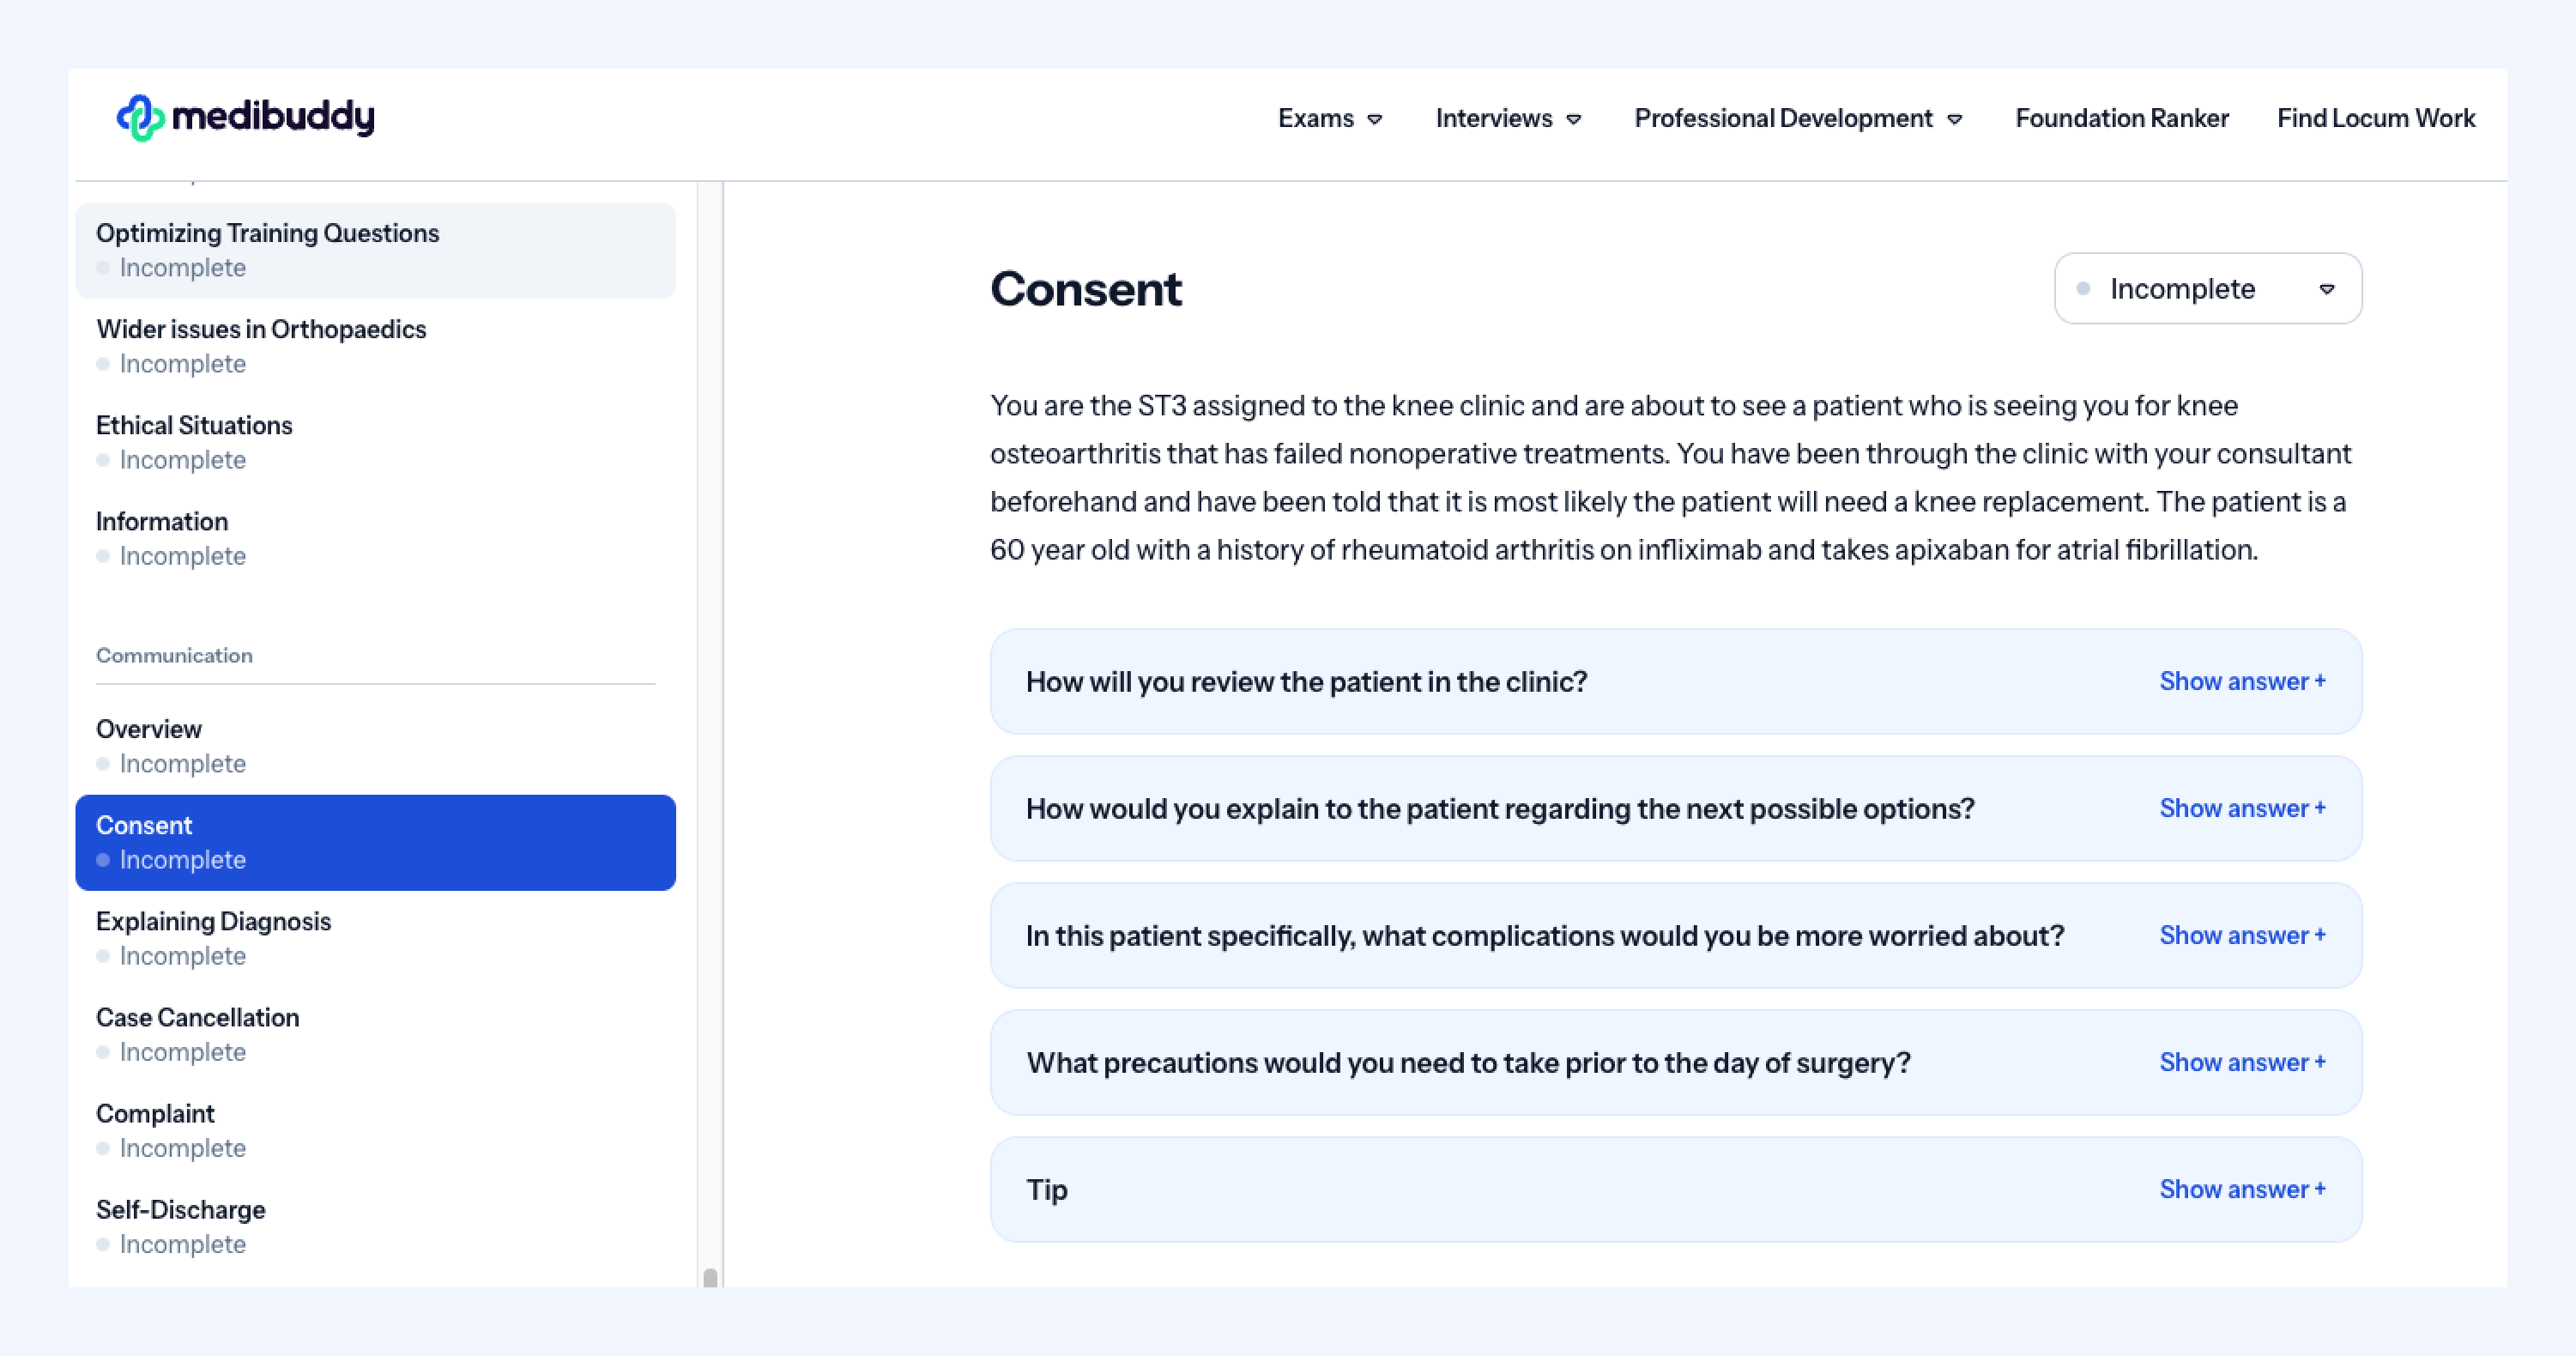Click the status dot beside Consent Incomplete dropdown
Image resolution: width=2576 pixels, height=1356 pixels.
(x=2083, y=289)
